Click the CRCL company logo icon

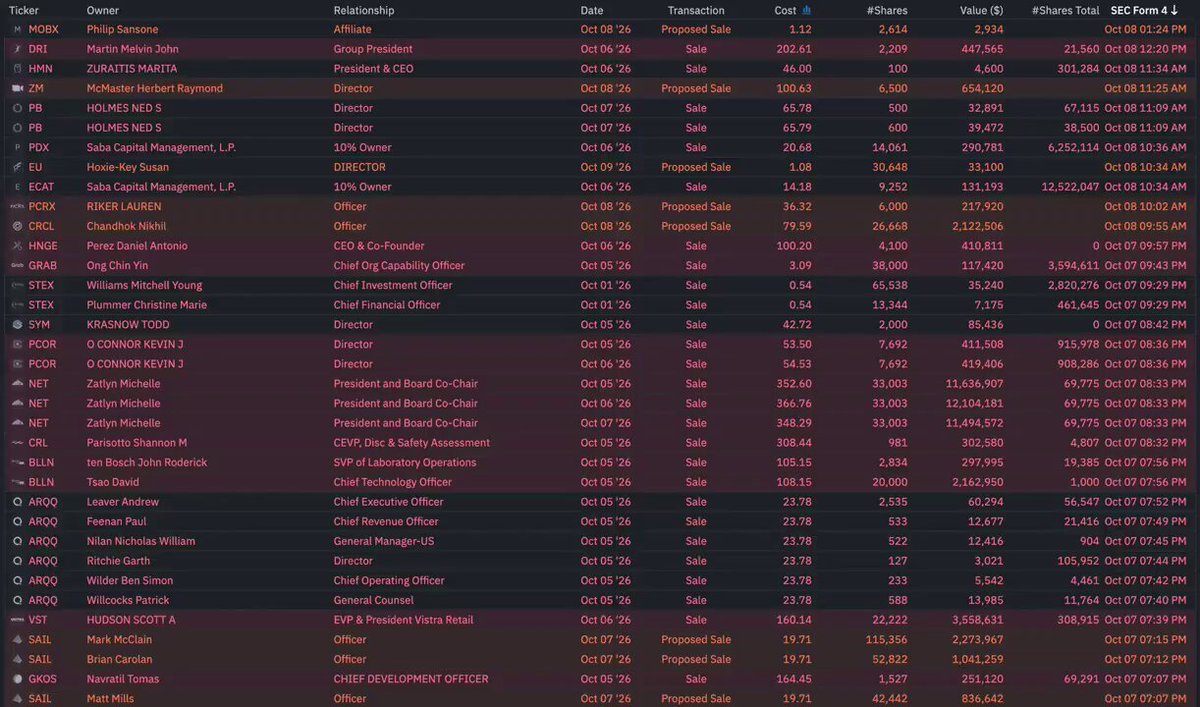(x=16, y=226)
